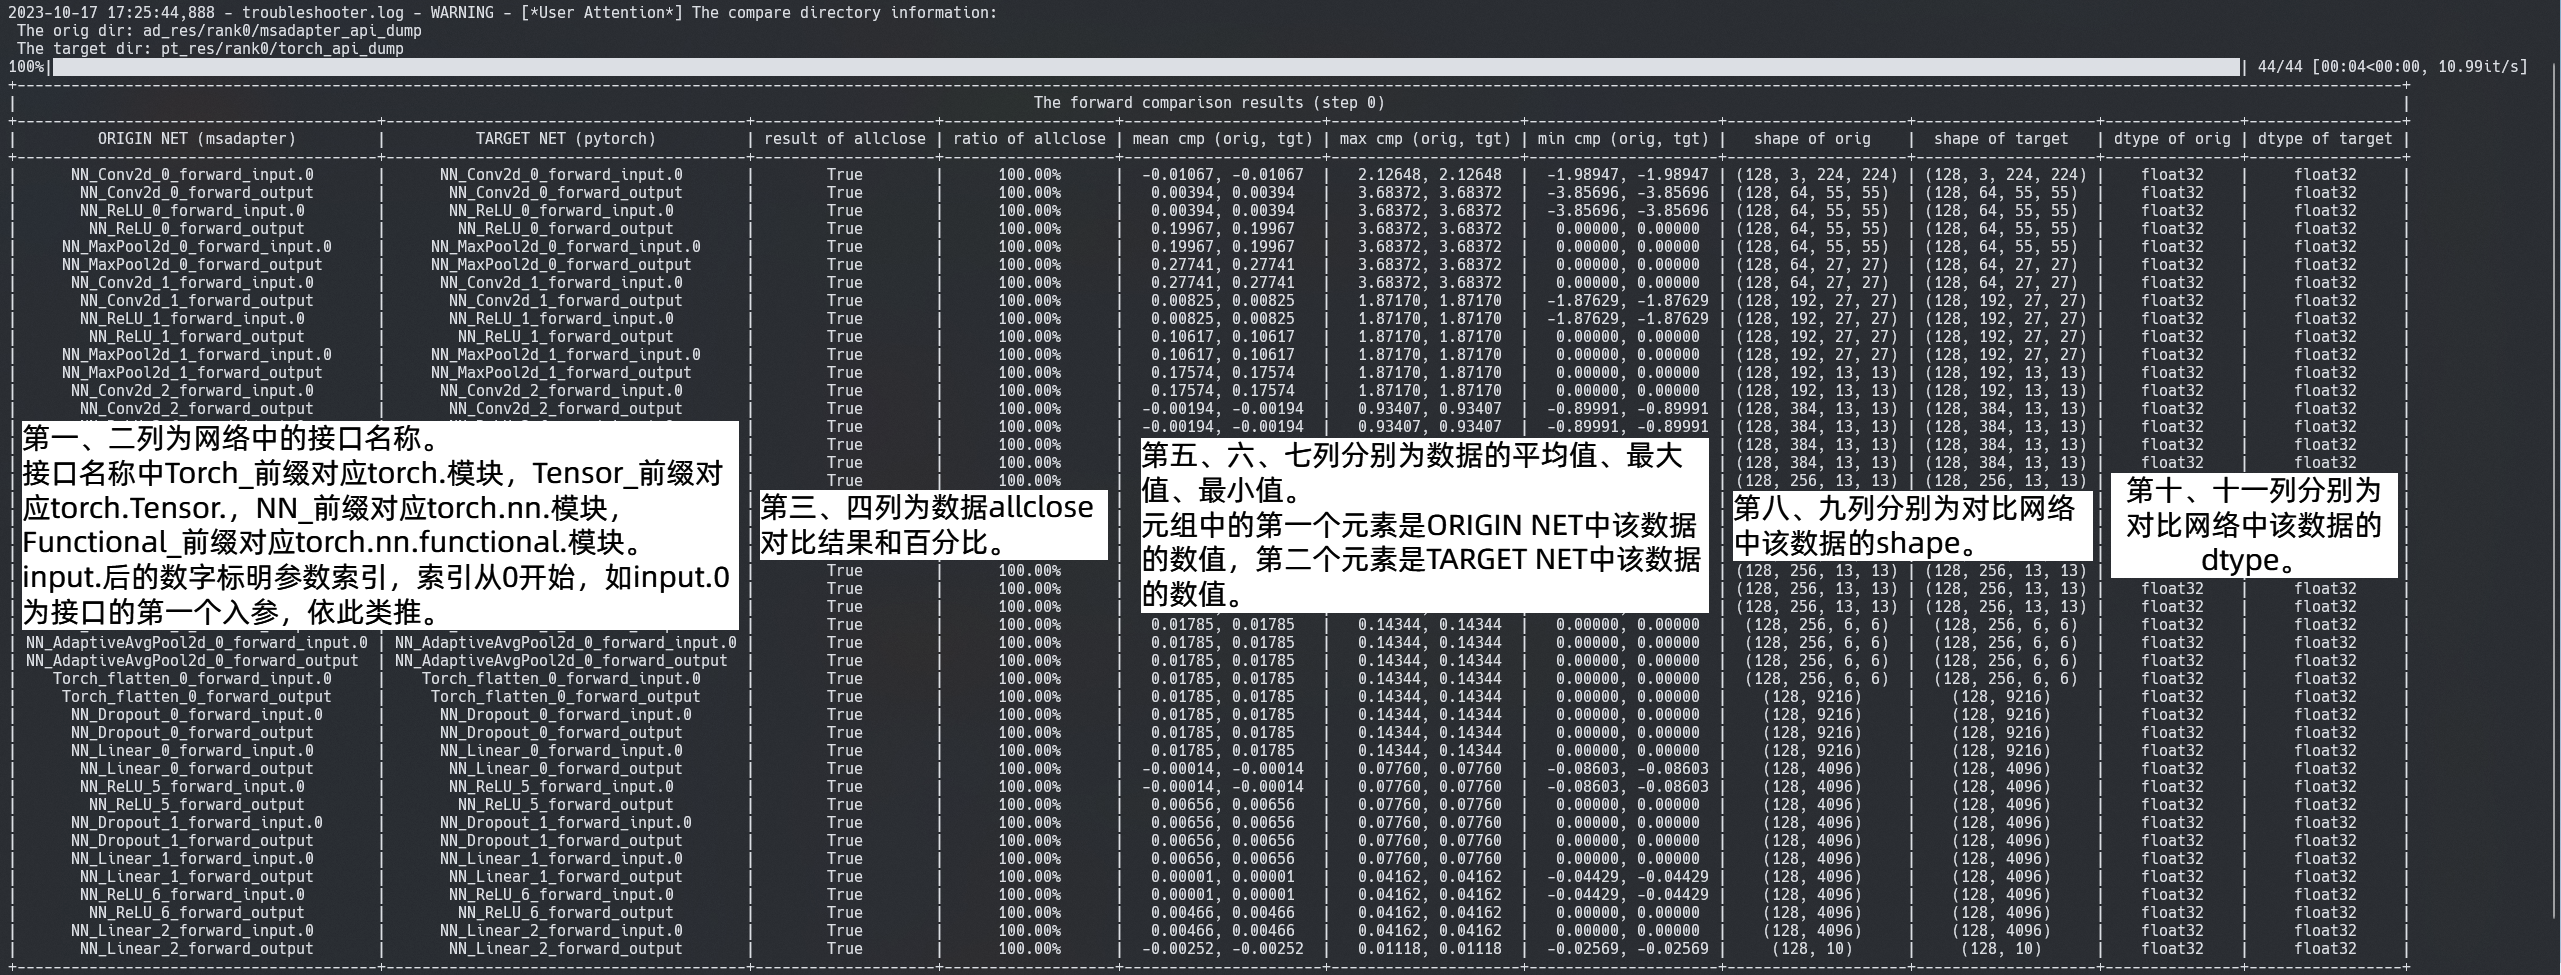The image size is (2561, 975).
Task: Select NN_Dropout_0_forward_input.0 in the ORIGIN NET column
Action: coord(197,715)
